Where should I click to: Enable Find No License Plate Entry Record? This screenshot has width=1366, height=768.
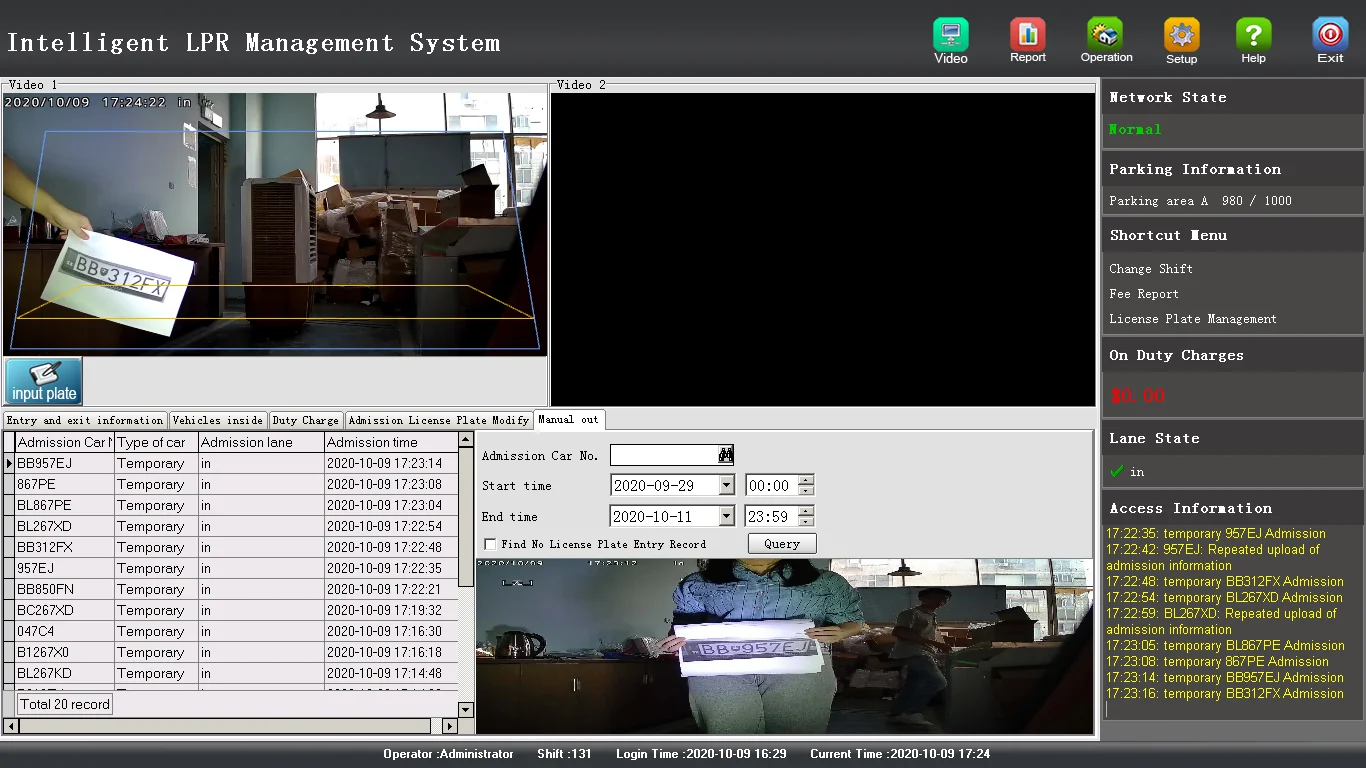(490, 544)
